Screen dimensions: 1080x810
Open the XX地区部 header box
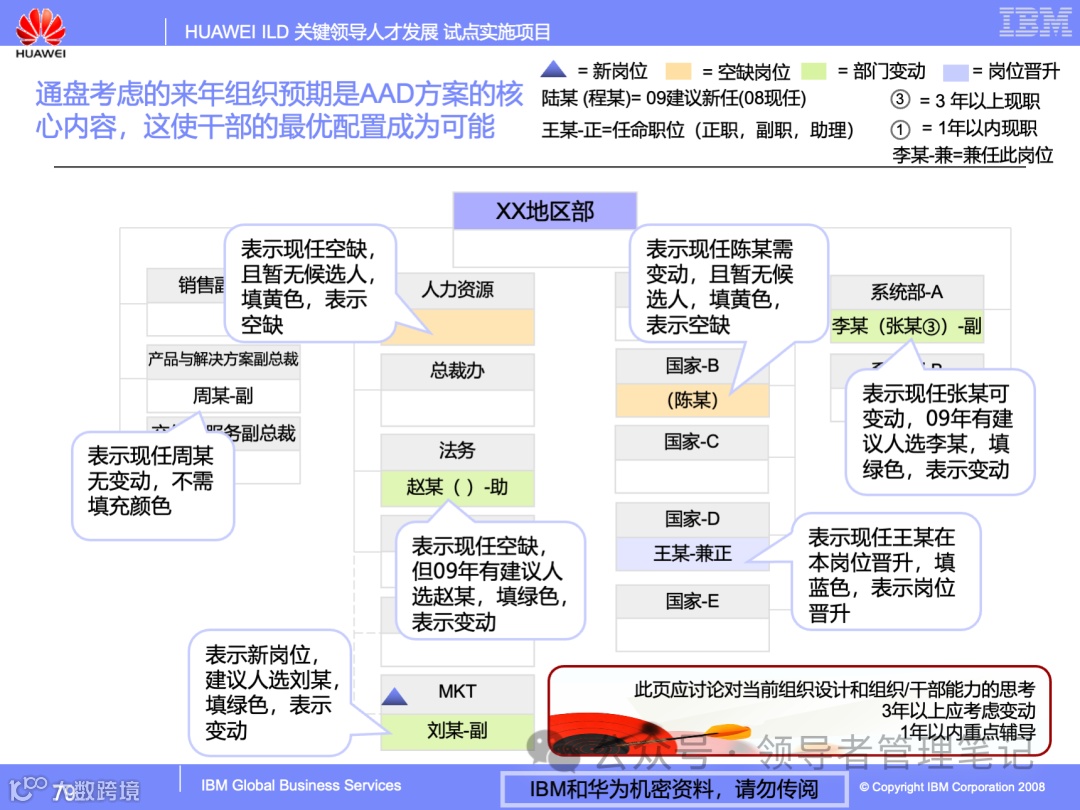coord(545,210)
